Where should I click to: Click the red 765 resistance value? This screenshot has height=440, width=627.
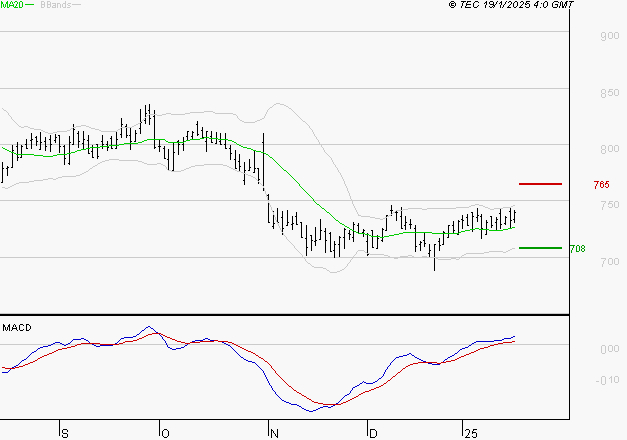(x=601, y=185)
